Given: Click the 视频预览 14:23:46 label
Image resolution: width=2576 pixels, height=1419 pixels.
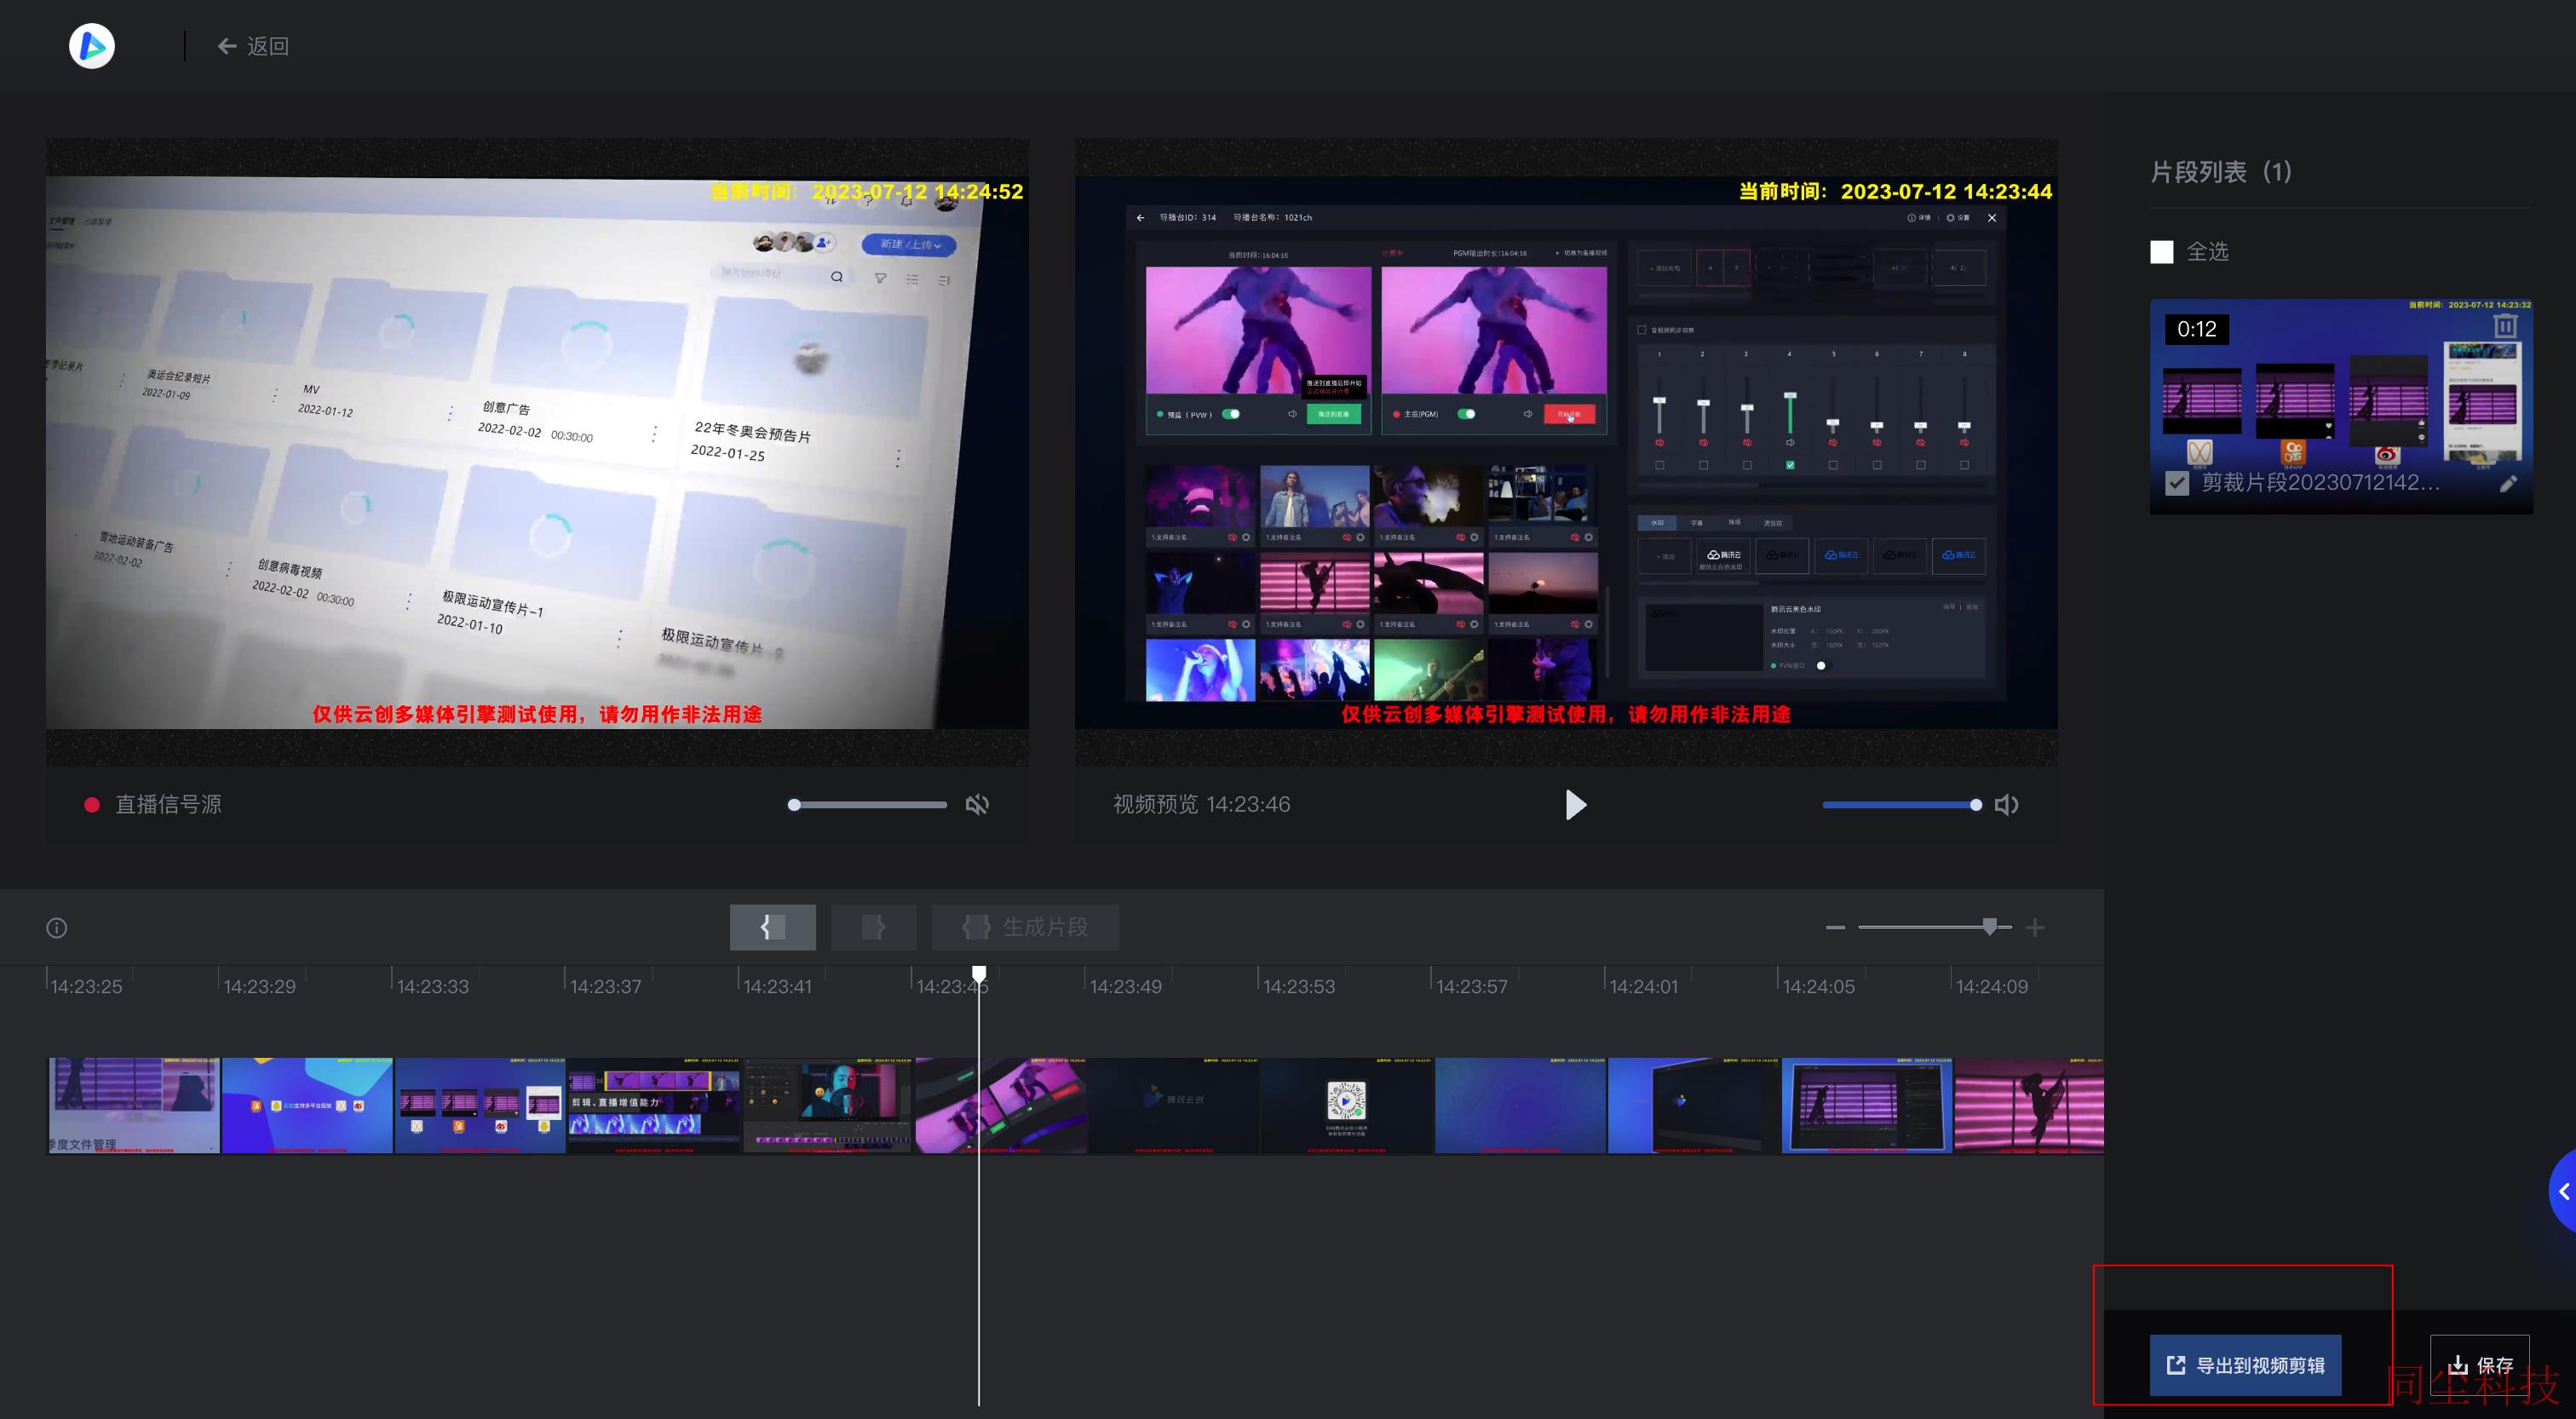Looking at the screenshot, I should pos(1201,805).
